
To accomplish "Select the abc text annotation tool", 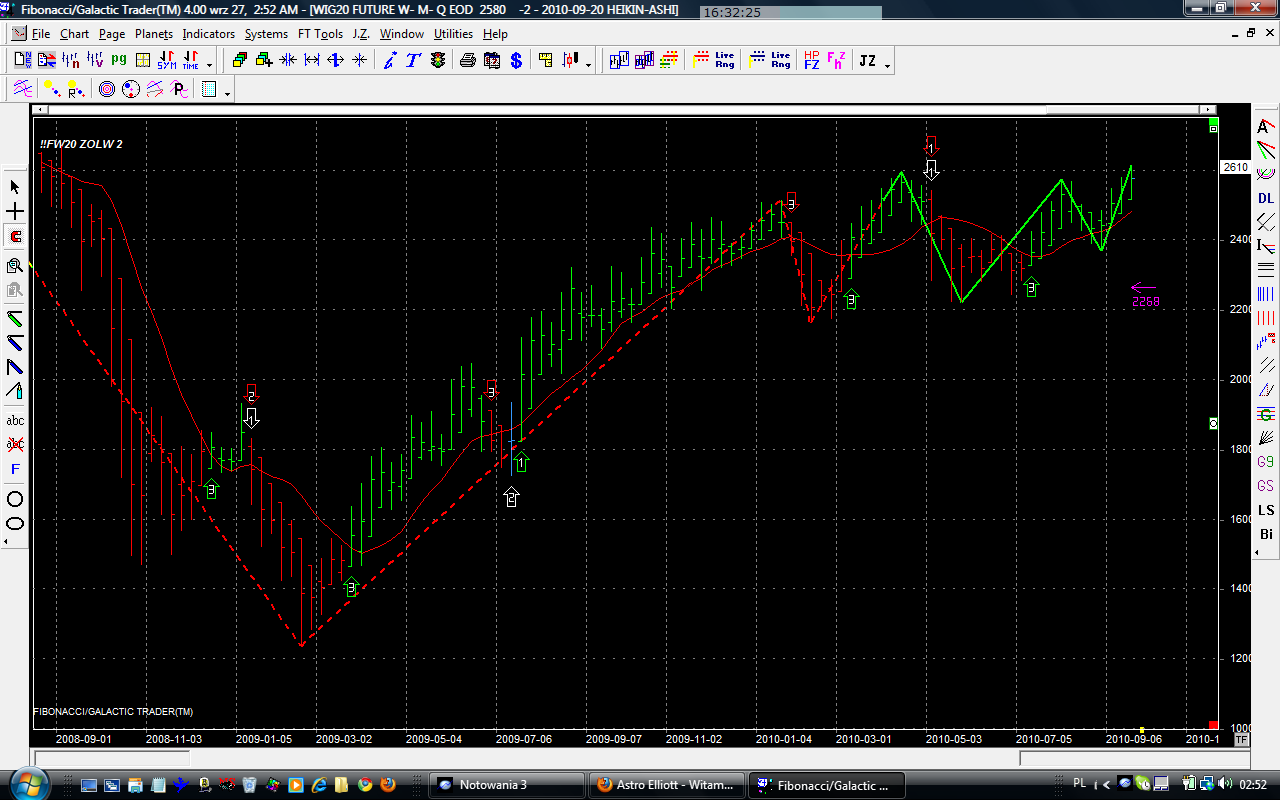I will 15,420.
